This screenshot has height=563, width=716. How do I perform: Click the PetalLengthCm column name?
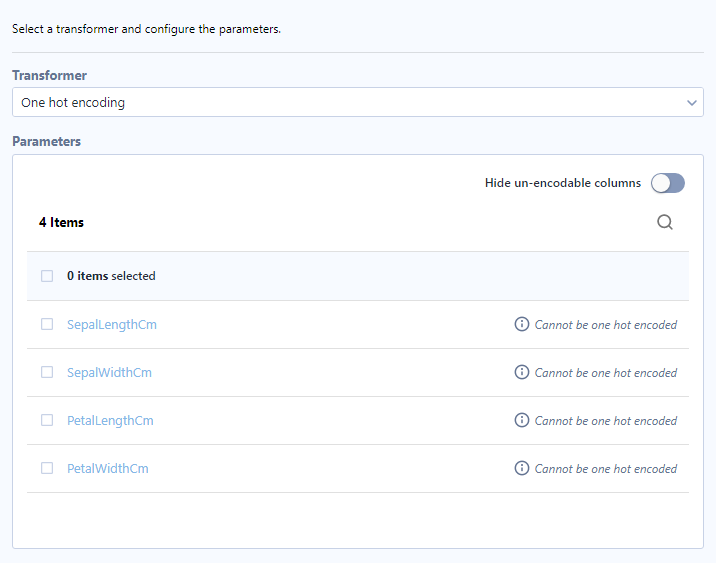click(x=110, y=420)
